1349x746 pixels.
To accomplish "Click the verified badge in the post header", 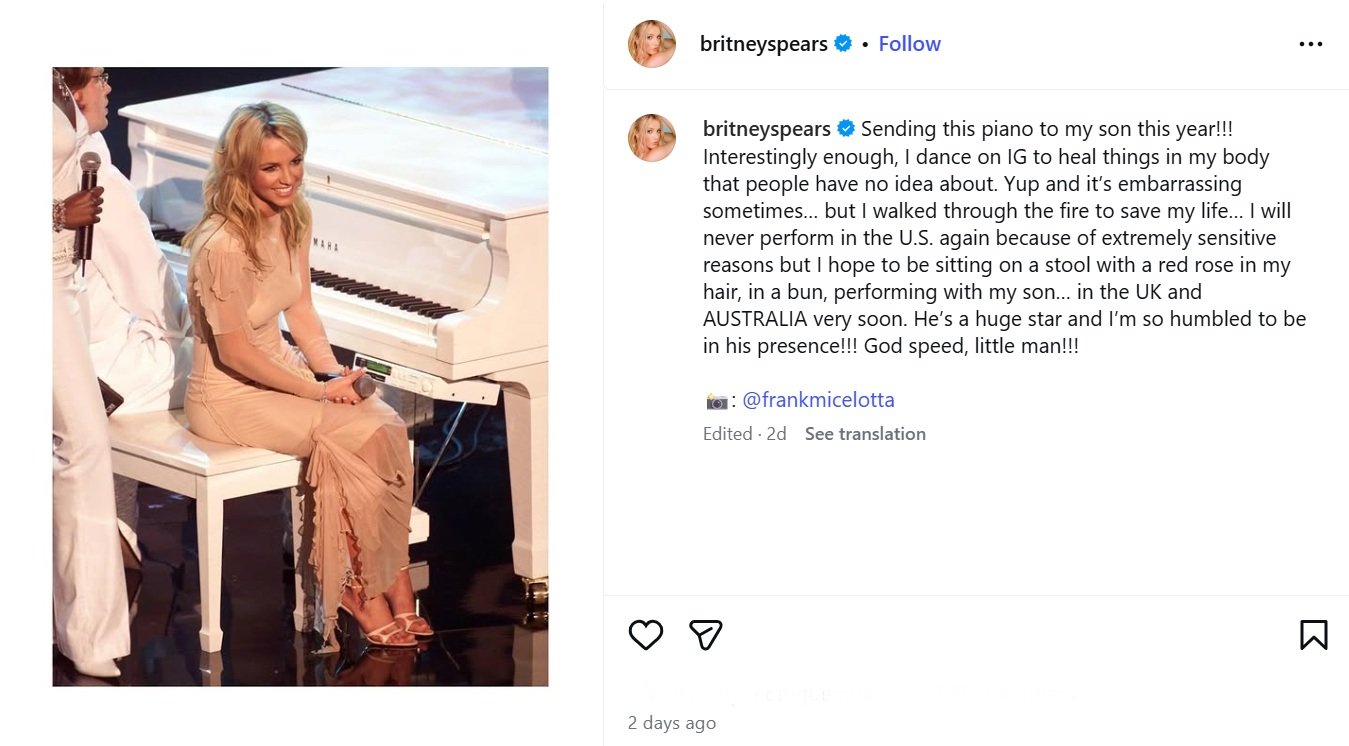I will tap(843, 44).
